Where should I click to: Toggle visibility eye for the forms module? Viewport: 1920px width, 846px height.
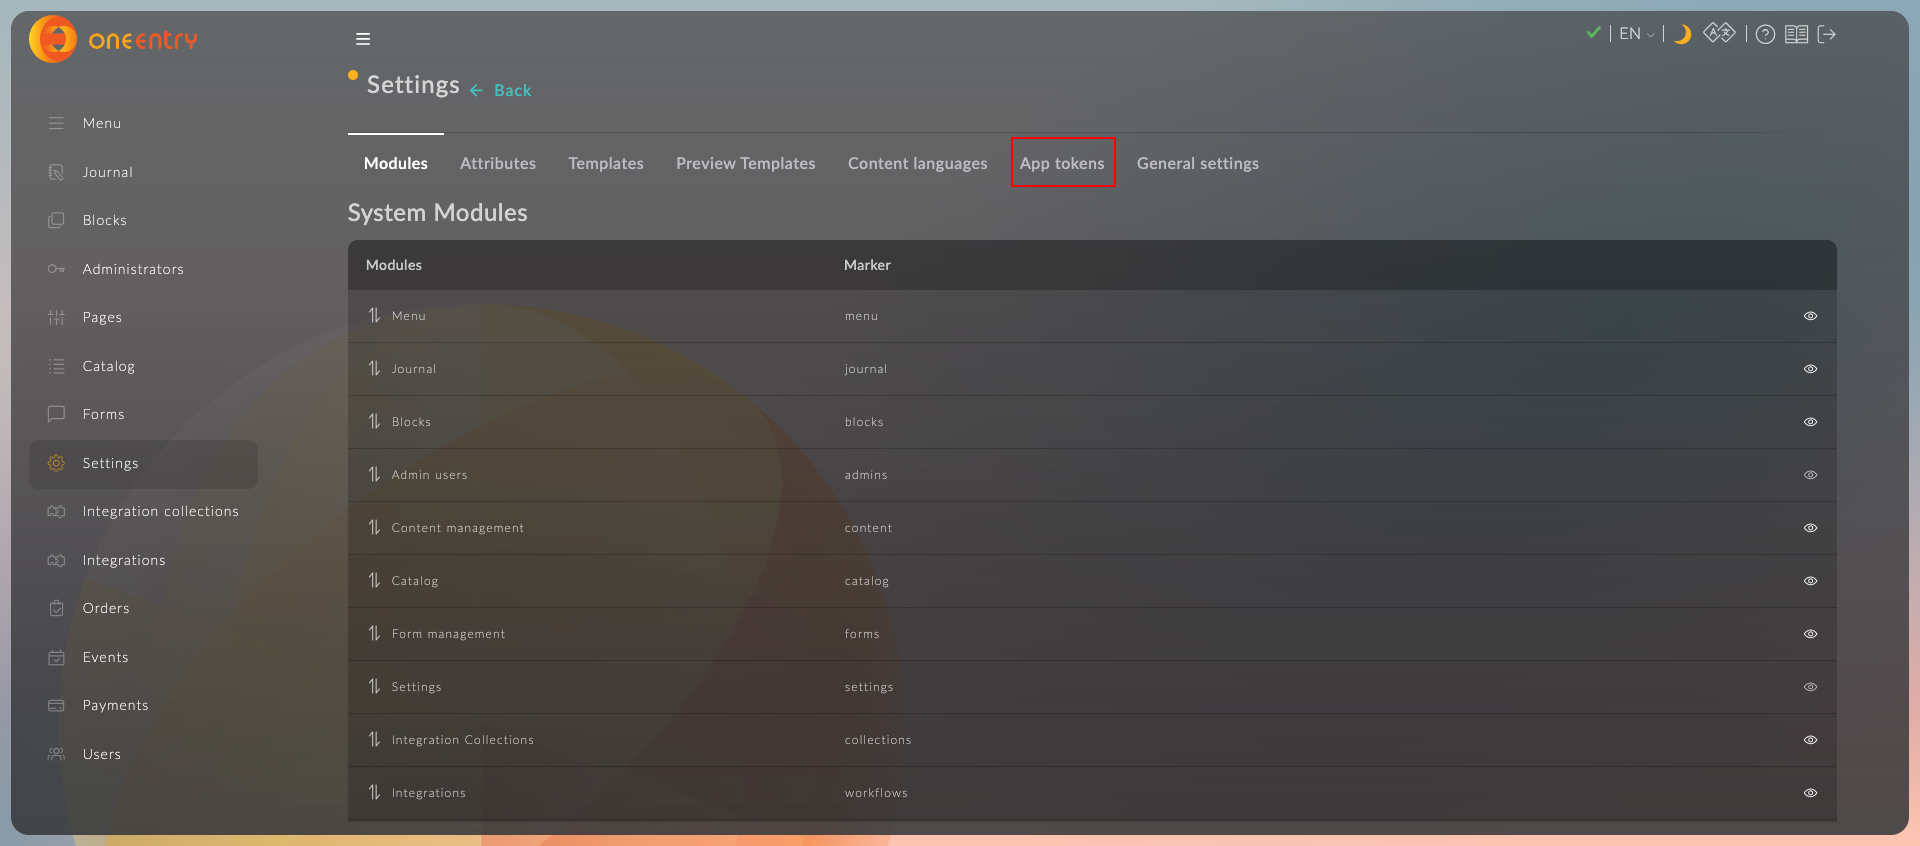(1810, 634)
